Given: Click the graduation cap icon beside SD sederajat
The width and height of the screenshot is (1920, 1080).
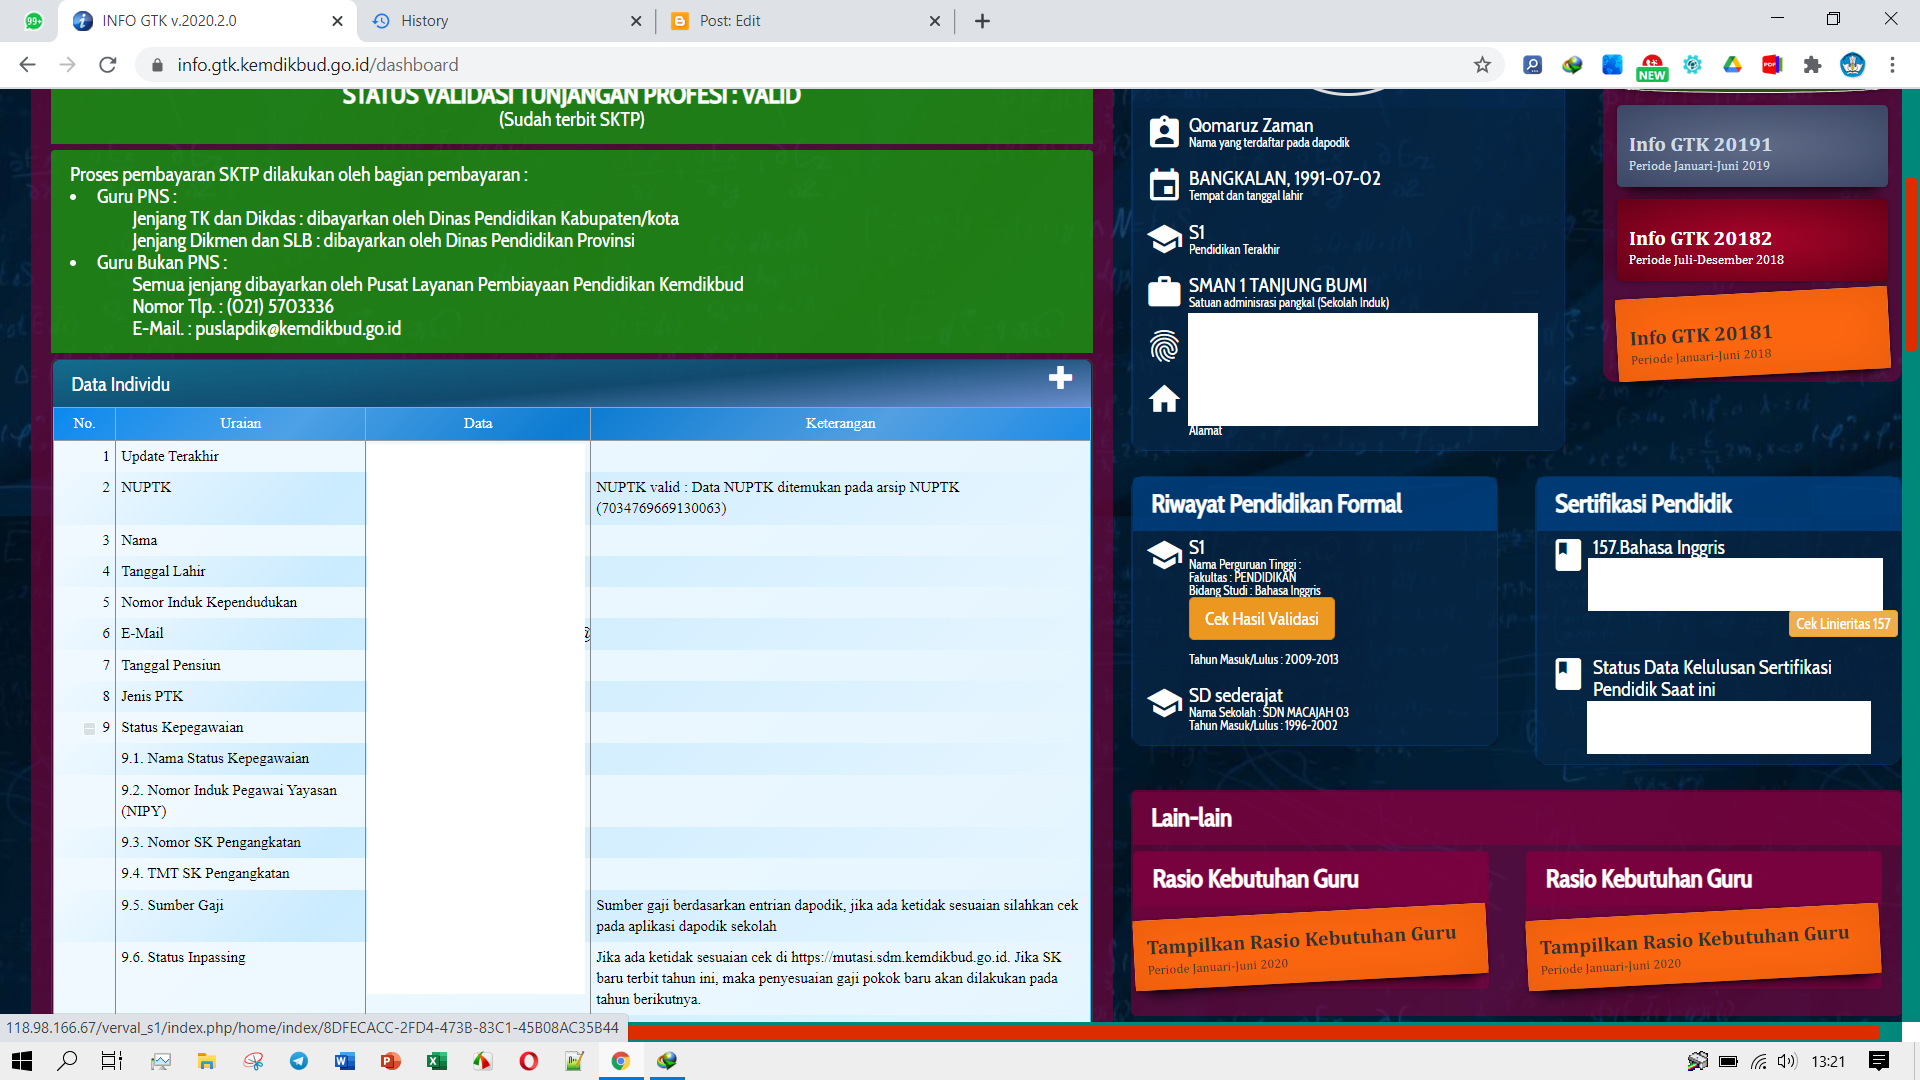Looking at the screenshot, I should pyautogui.click(x=1164, y=703).
